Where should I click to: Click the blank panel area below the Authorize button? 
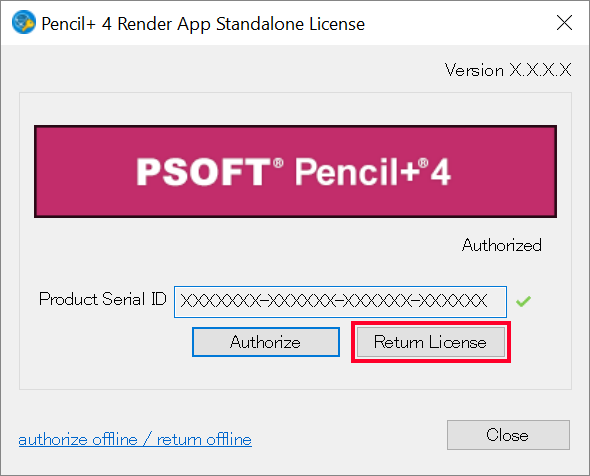266,373
